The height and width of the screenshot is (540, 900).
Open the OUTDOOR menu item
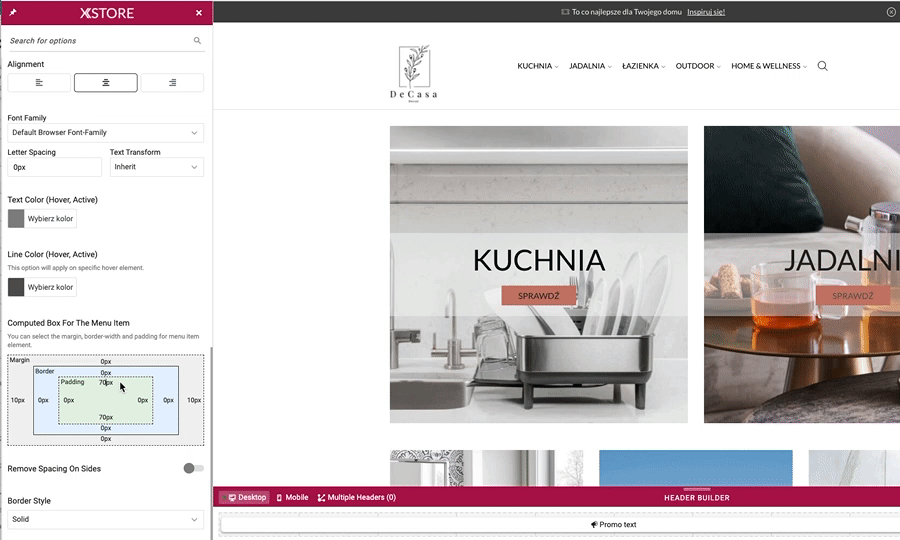(x=698, y=66)
